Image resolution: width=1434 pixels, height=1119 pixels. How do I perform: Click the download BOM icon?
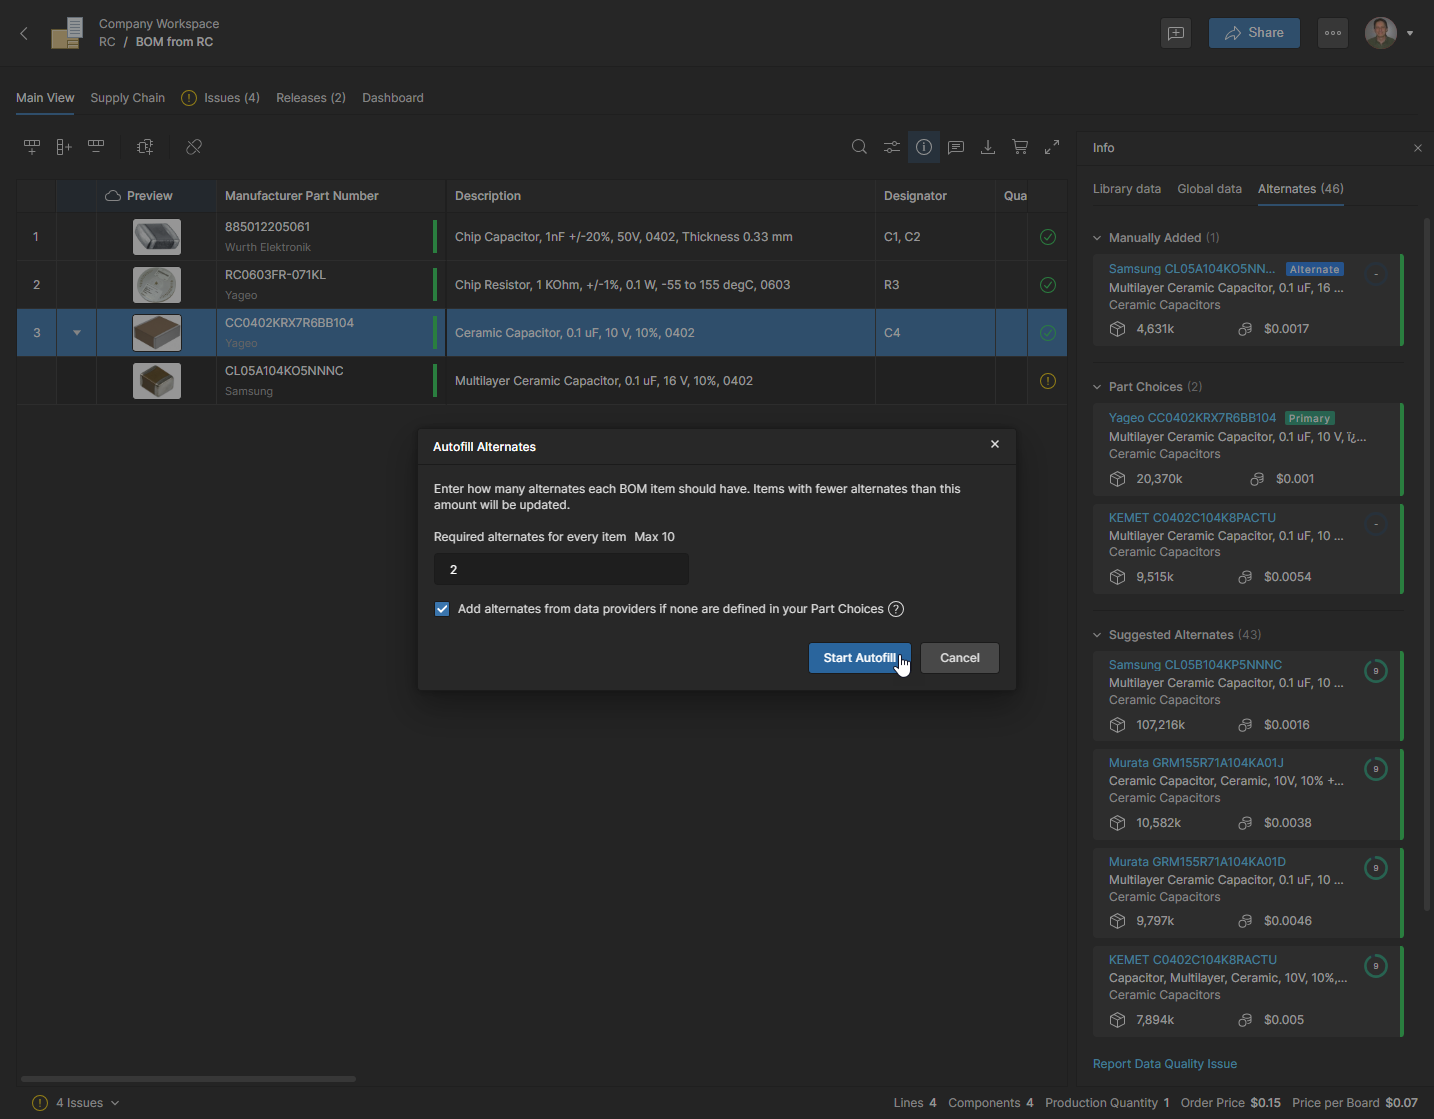pos(988,147)
